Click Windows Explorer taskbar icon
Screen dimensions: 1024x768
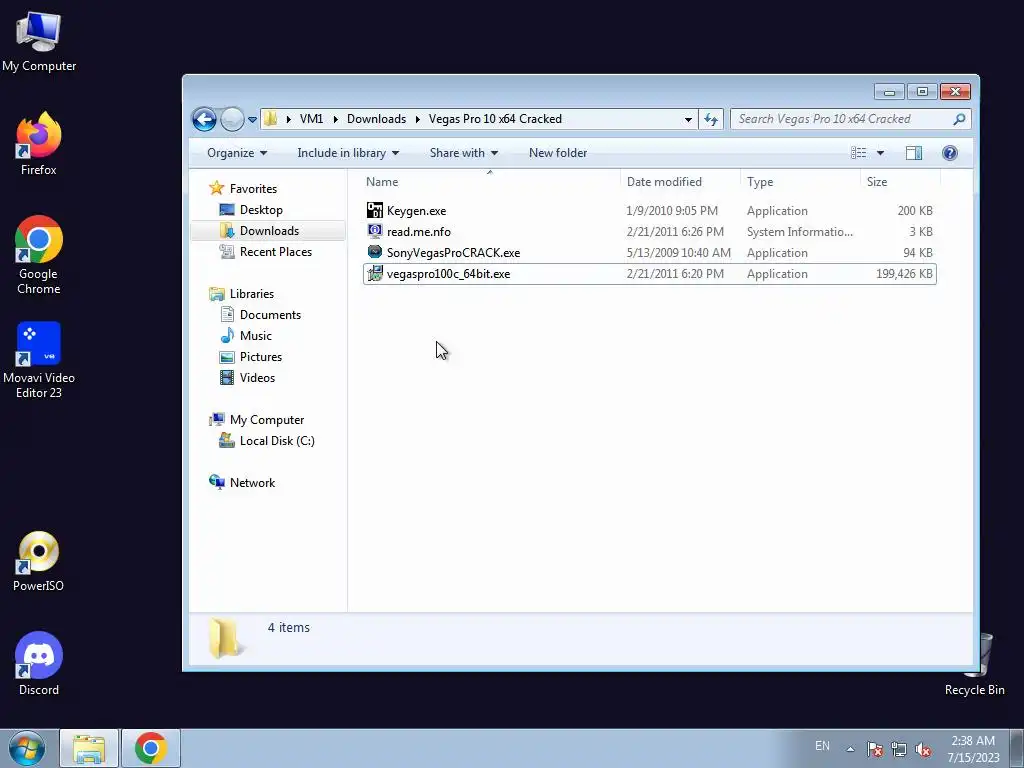pyautogui.click(x=89, y=748)
